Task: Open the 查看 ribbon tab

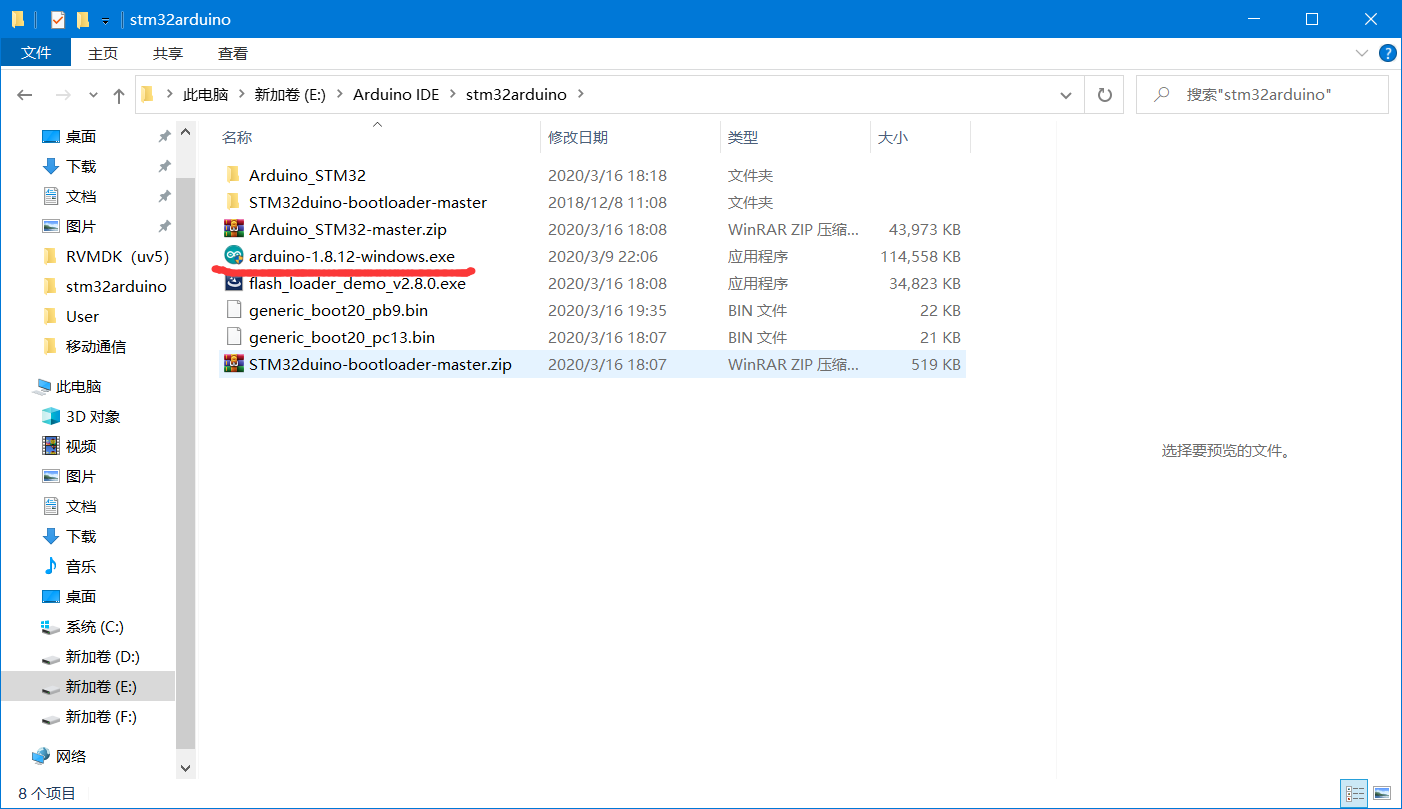Action: (x=233, y=53)
